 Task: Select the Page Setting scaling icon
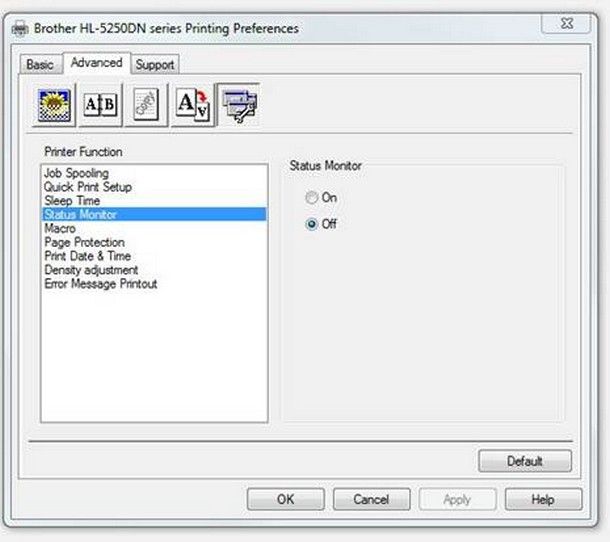[193, 105]
